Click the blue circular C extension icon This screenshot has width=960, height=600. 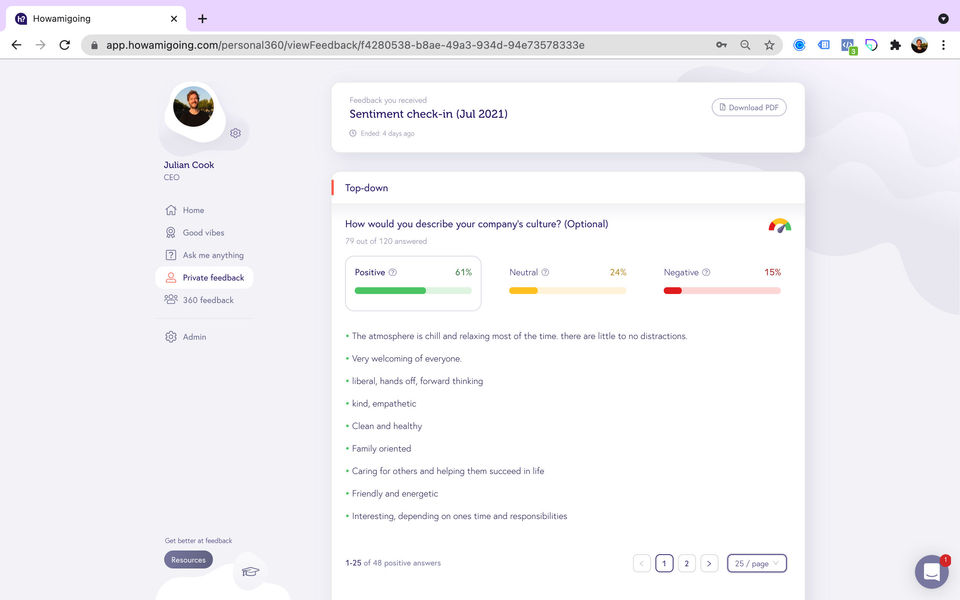coord(799,45)
